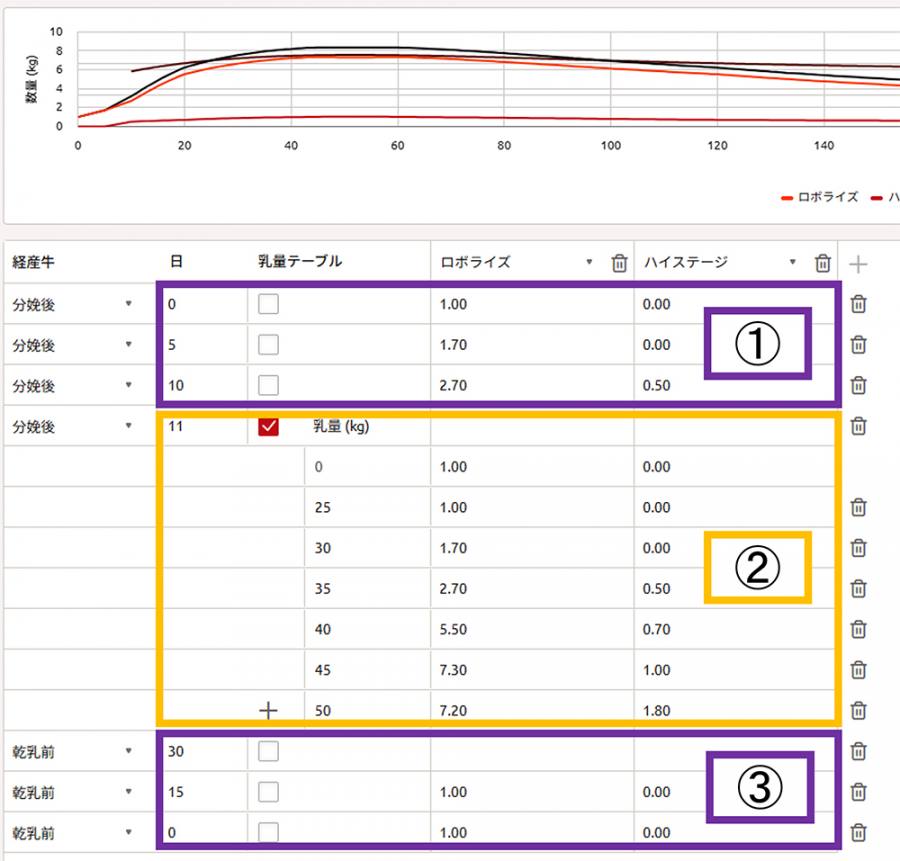Click the day field showing 11
The image size is (900, 861).
pos(200,427)
